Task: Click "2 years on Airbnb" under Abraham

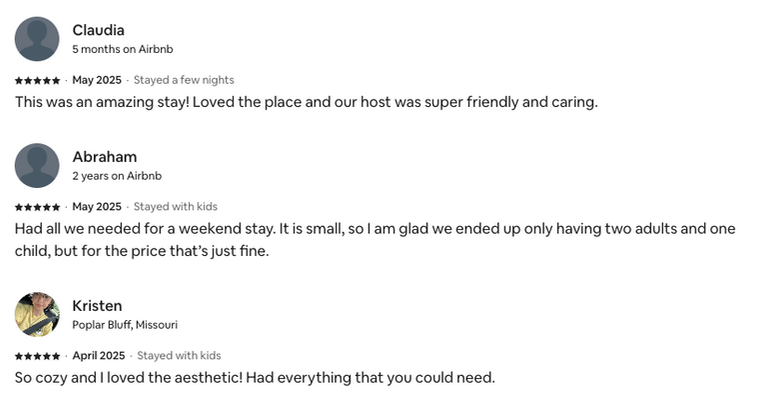Action: (x=116, y=176)
